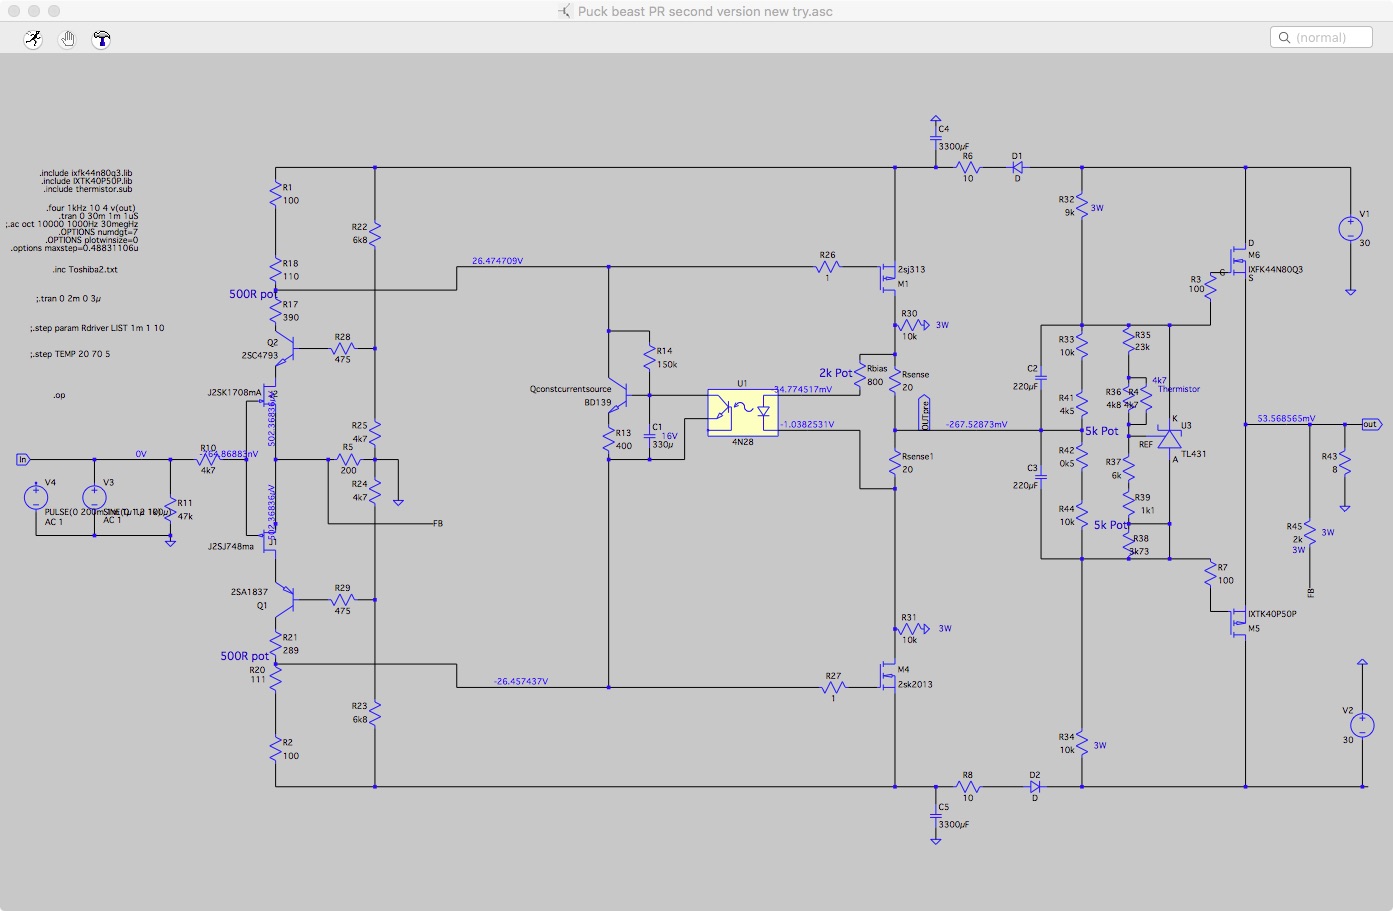Click the J2SJ748ma JFET label

[231, 546]
